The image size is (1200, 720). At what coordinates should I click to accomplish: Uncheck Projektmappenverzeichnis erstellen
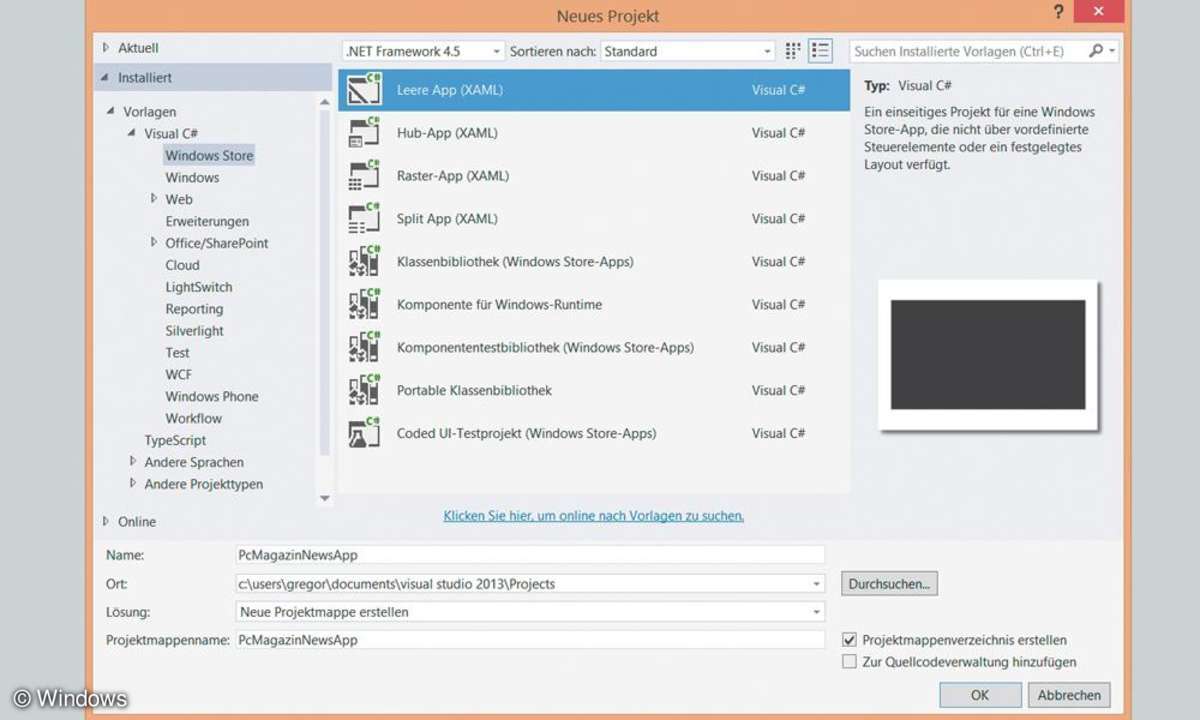pyautogui.click(x=849, y=640)
